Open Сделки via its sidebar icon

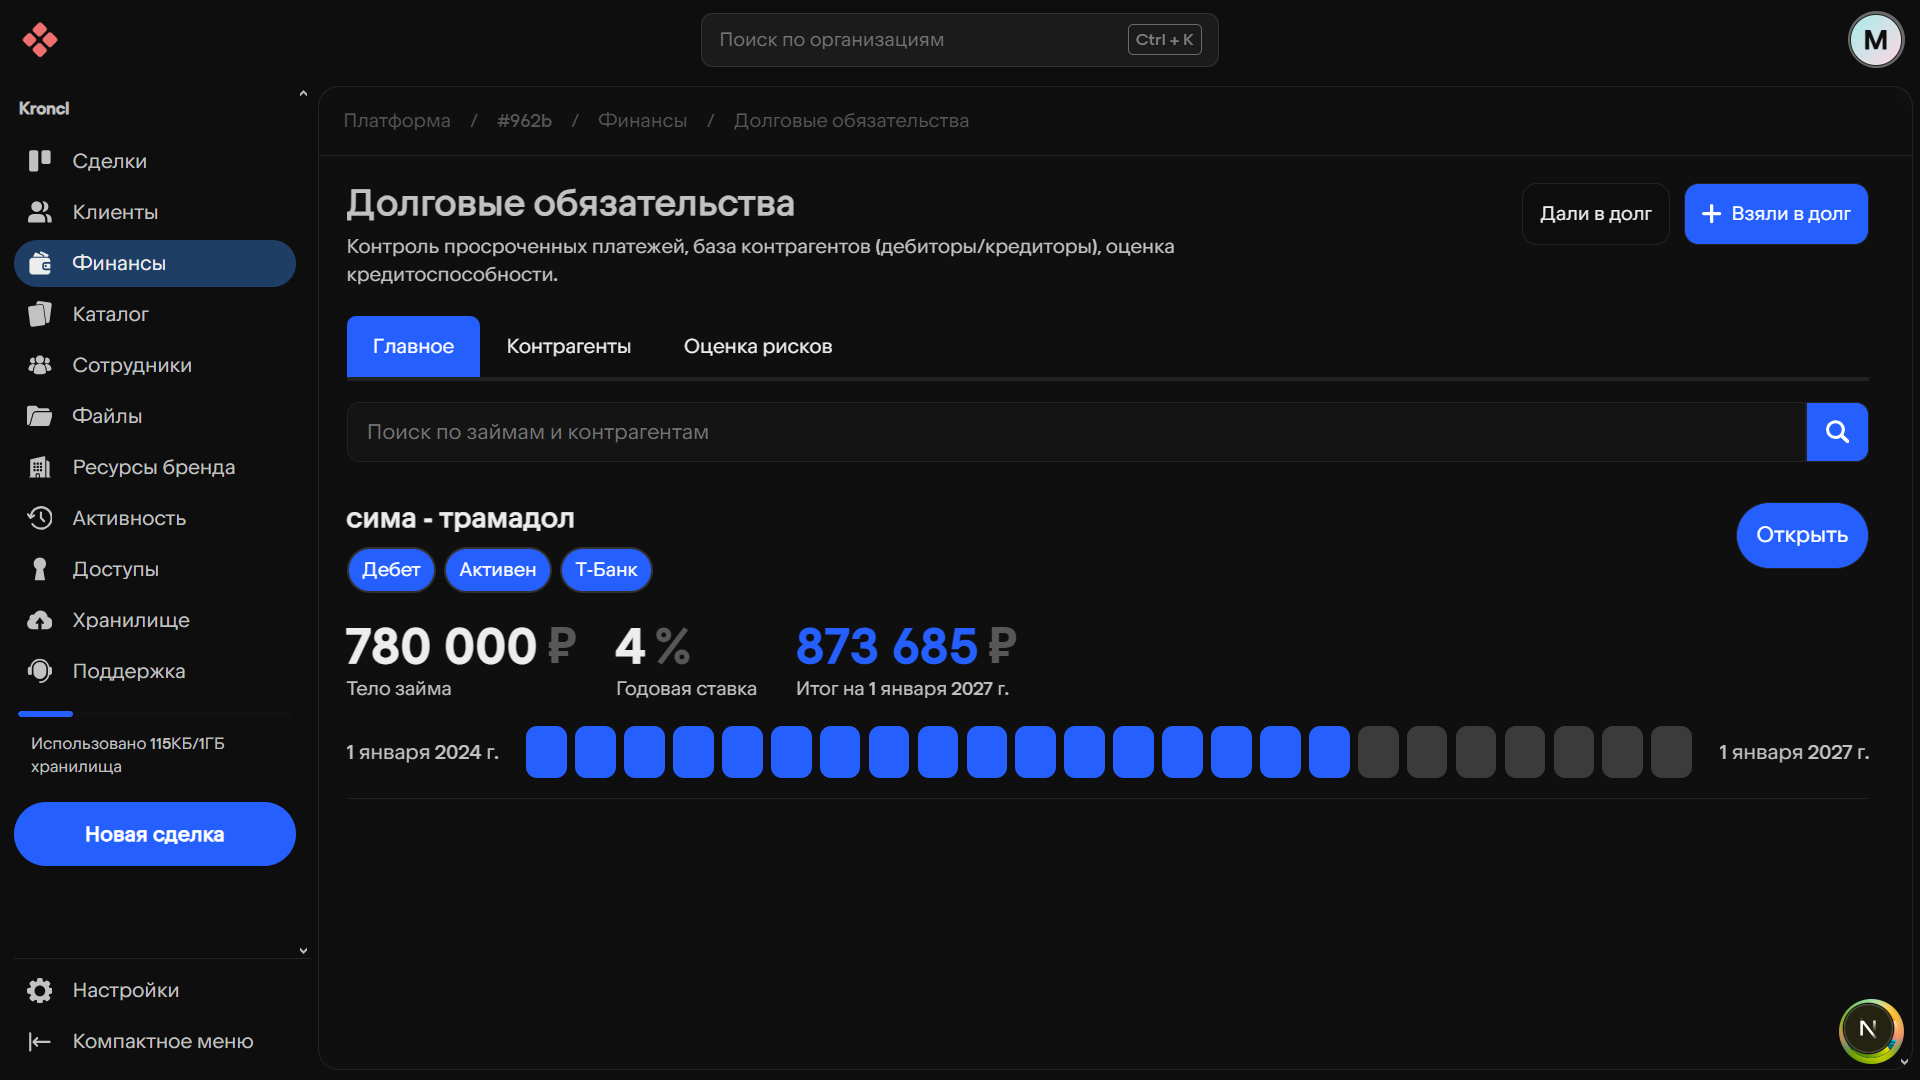[x=40, y=161]
